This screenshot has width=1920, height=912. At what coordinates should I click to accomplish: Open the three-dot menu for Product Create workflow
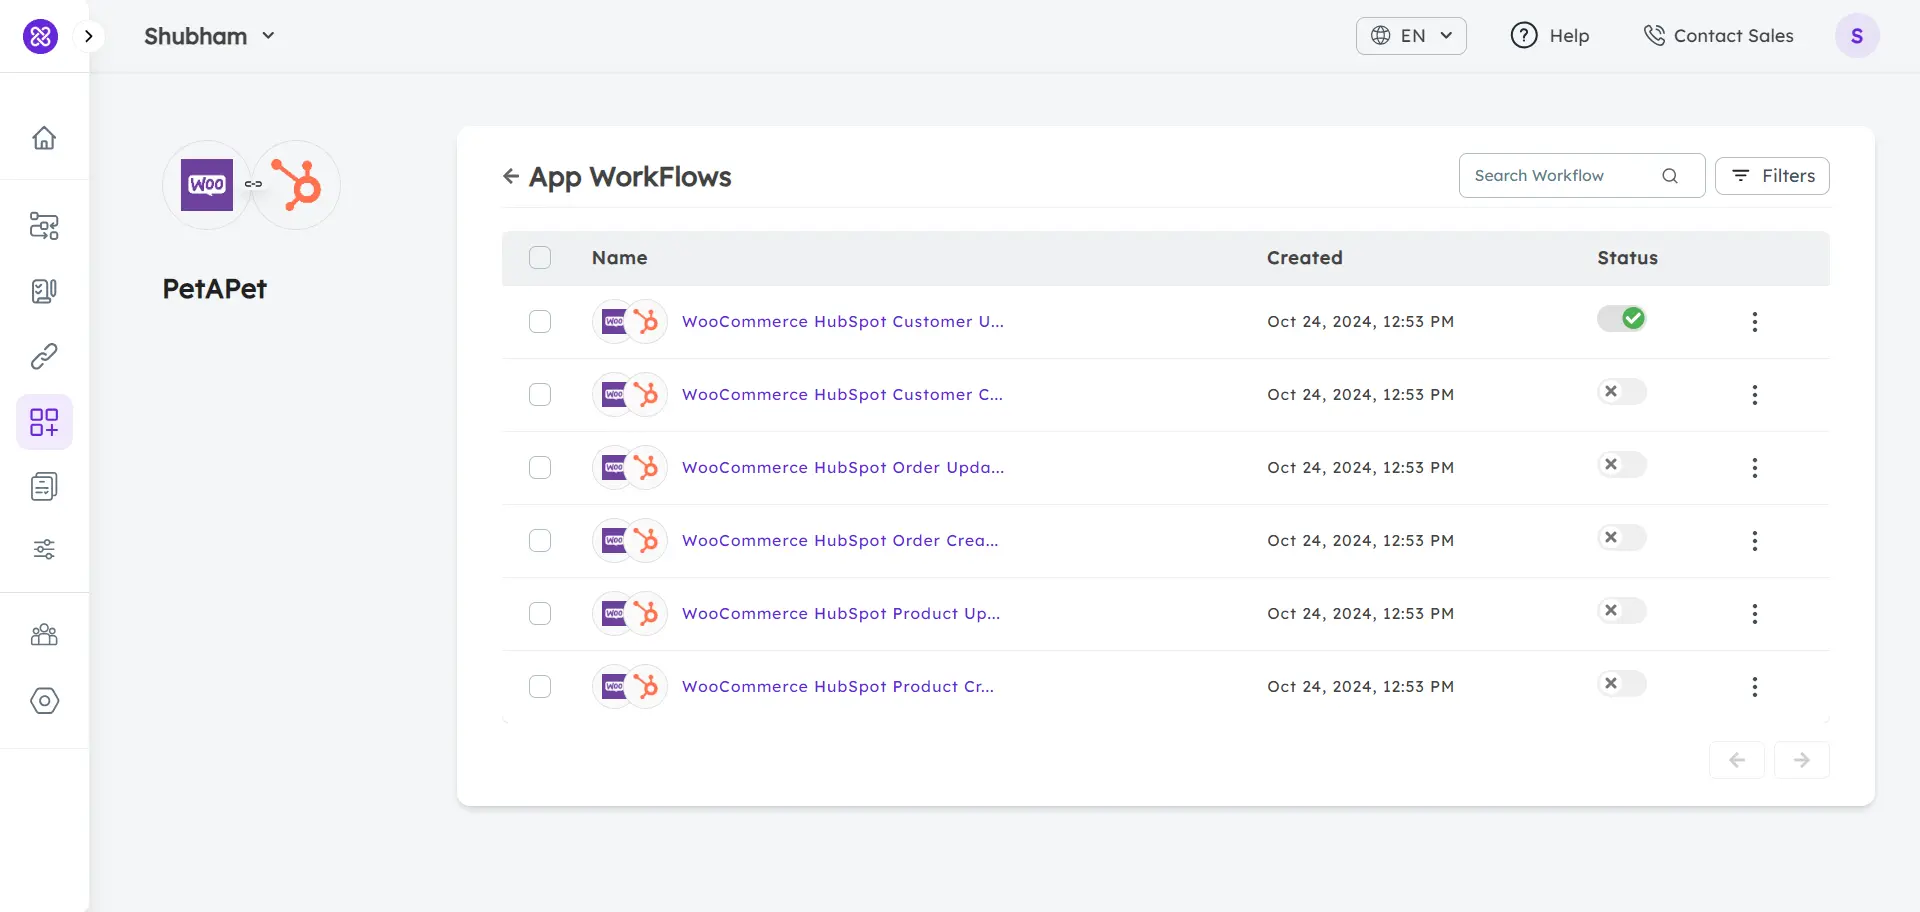pyautogui.click(x=1755, y=687)
